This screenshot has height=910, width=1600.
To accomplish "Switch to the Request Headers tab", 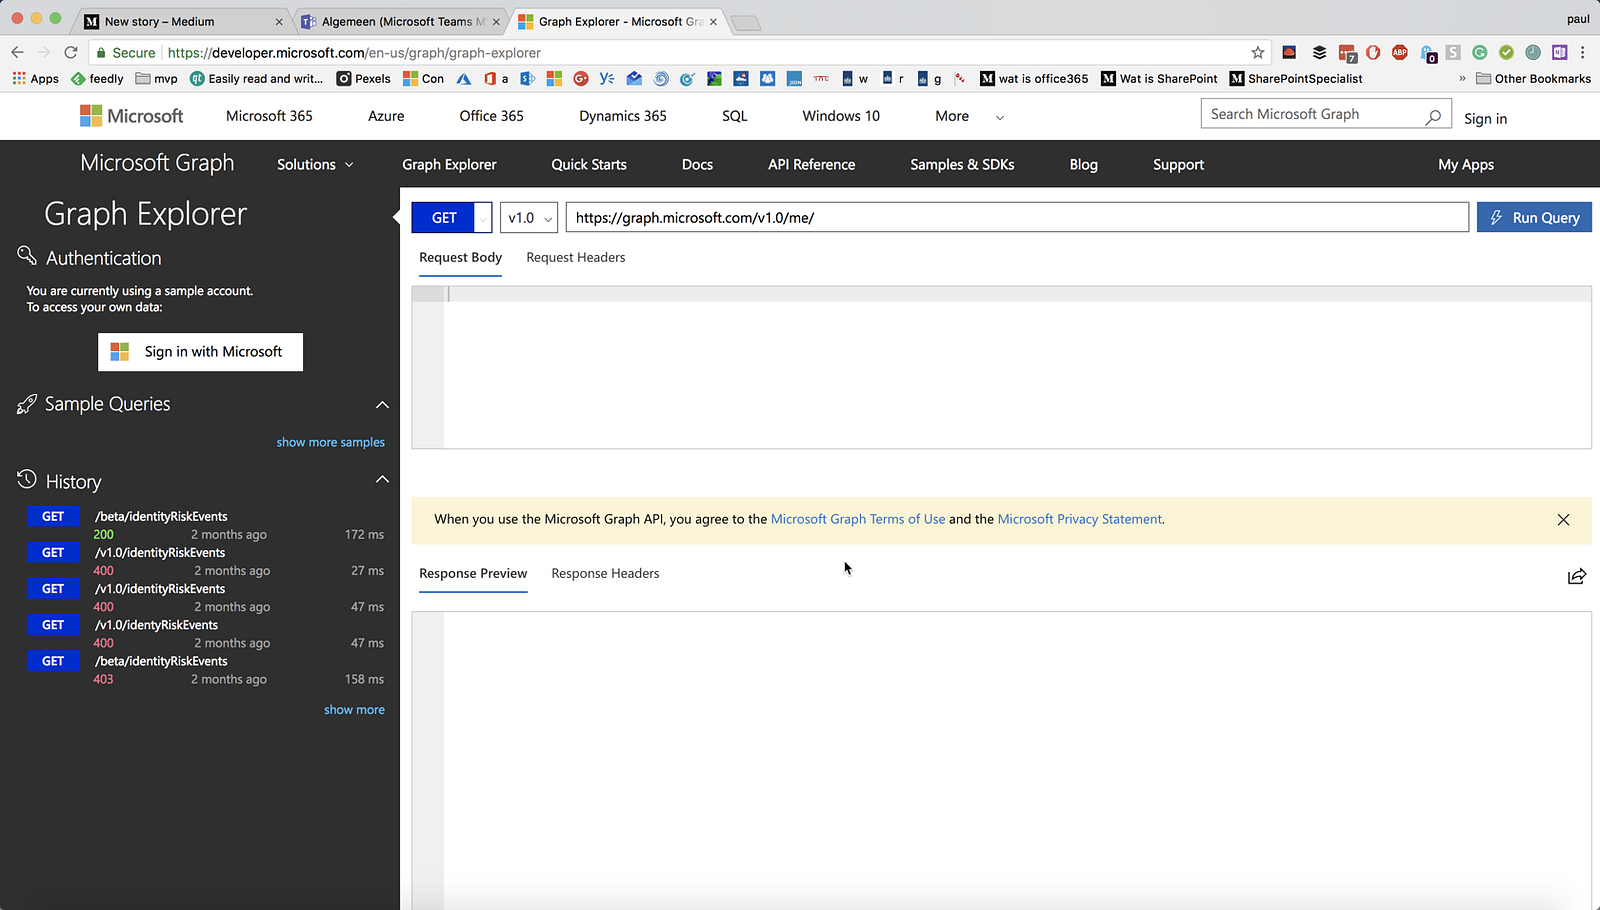I will pyautogui.click(x=575, y=258).
